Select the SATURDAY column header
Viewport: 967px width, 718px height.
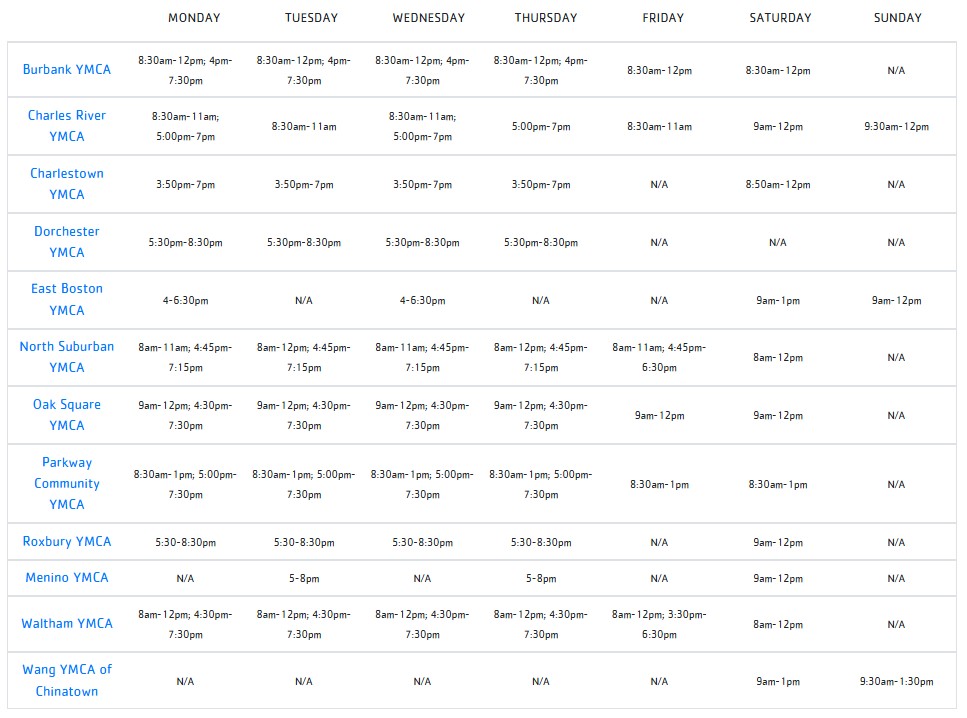tap(780, 18)
